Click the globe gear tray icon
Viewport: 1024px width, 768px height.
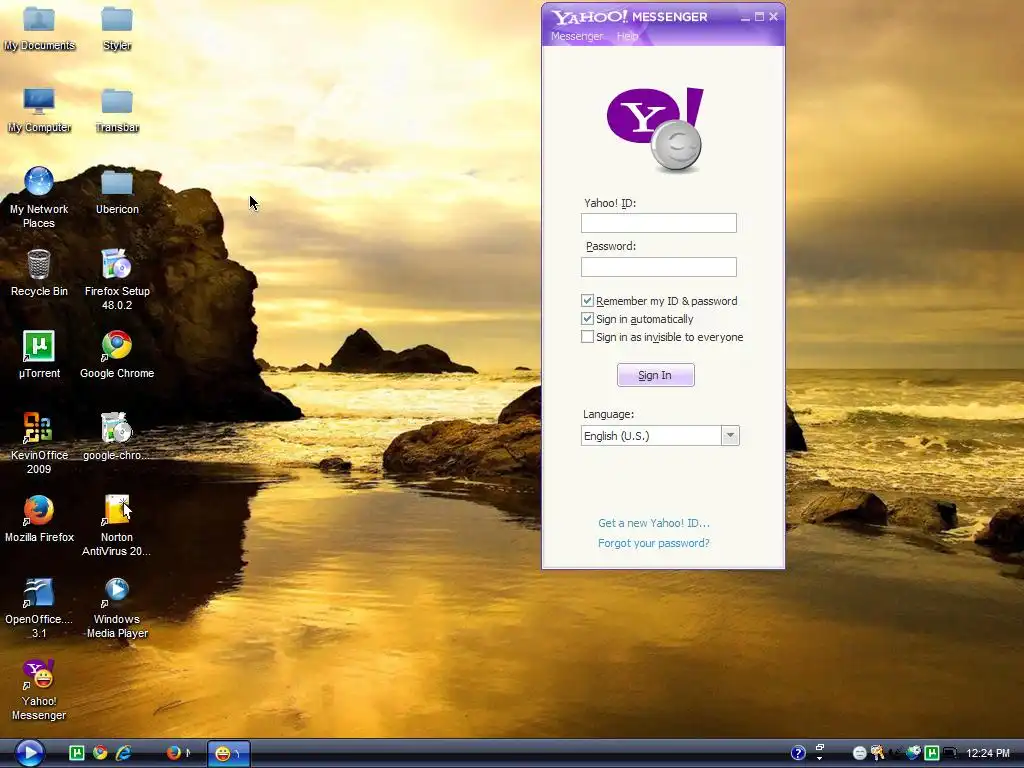(914, 752)
